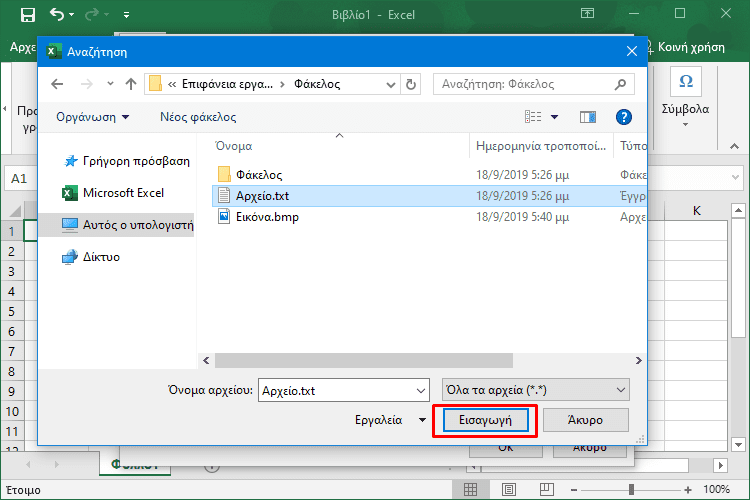Select Δίκτυο in navigation pane
Screen dimensions: 750x500
click(x=91, y=257)
